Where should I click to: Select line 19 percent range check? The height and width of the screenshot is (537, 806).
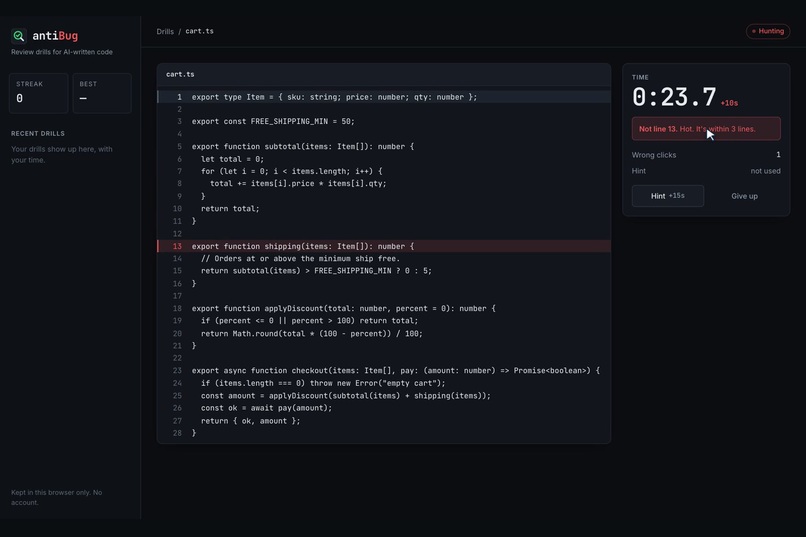coord(384,321)
